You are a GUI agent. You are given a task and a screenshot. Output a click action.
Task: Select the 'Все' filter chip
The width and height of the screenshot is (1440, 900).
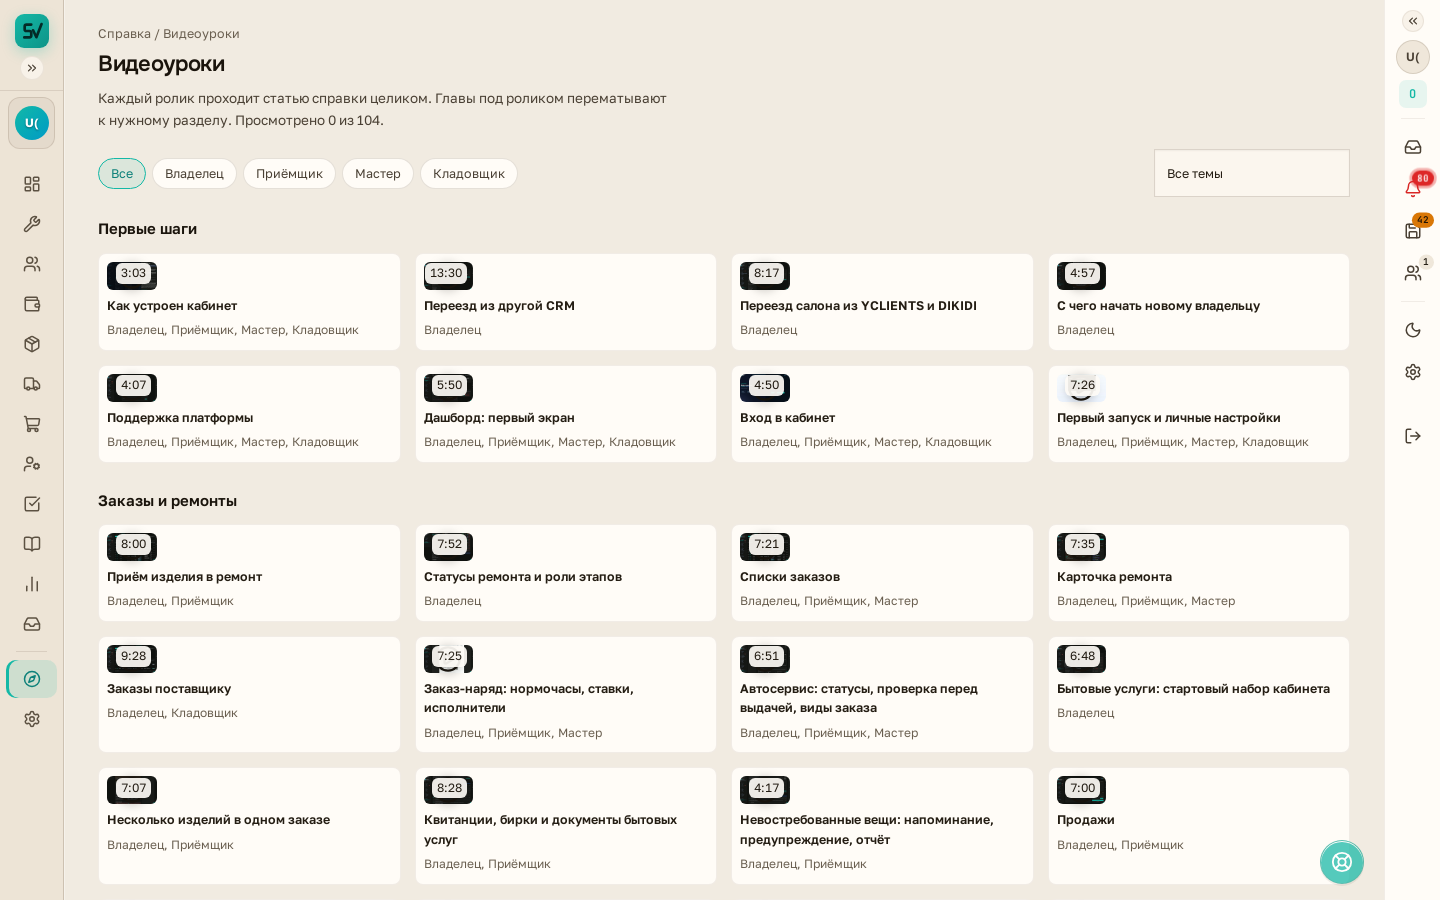click(x=122, y=173)
